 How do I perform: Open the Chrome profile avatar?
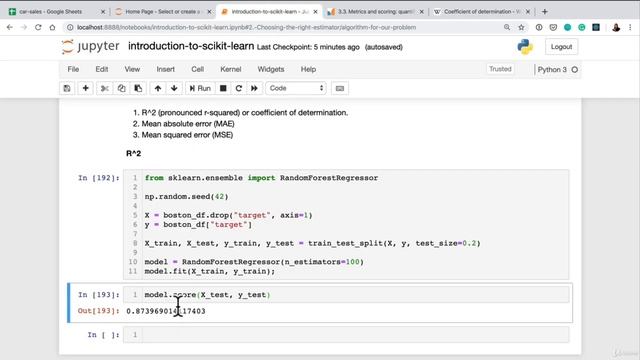[616, 27]
